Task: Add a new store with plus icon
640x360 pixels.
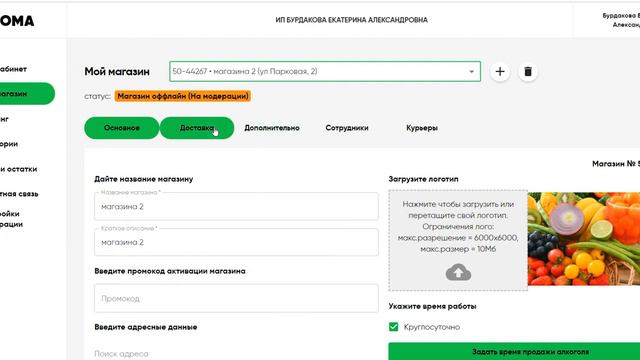Action: point(500,71)
